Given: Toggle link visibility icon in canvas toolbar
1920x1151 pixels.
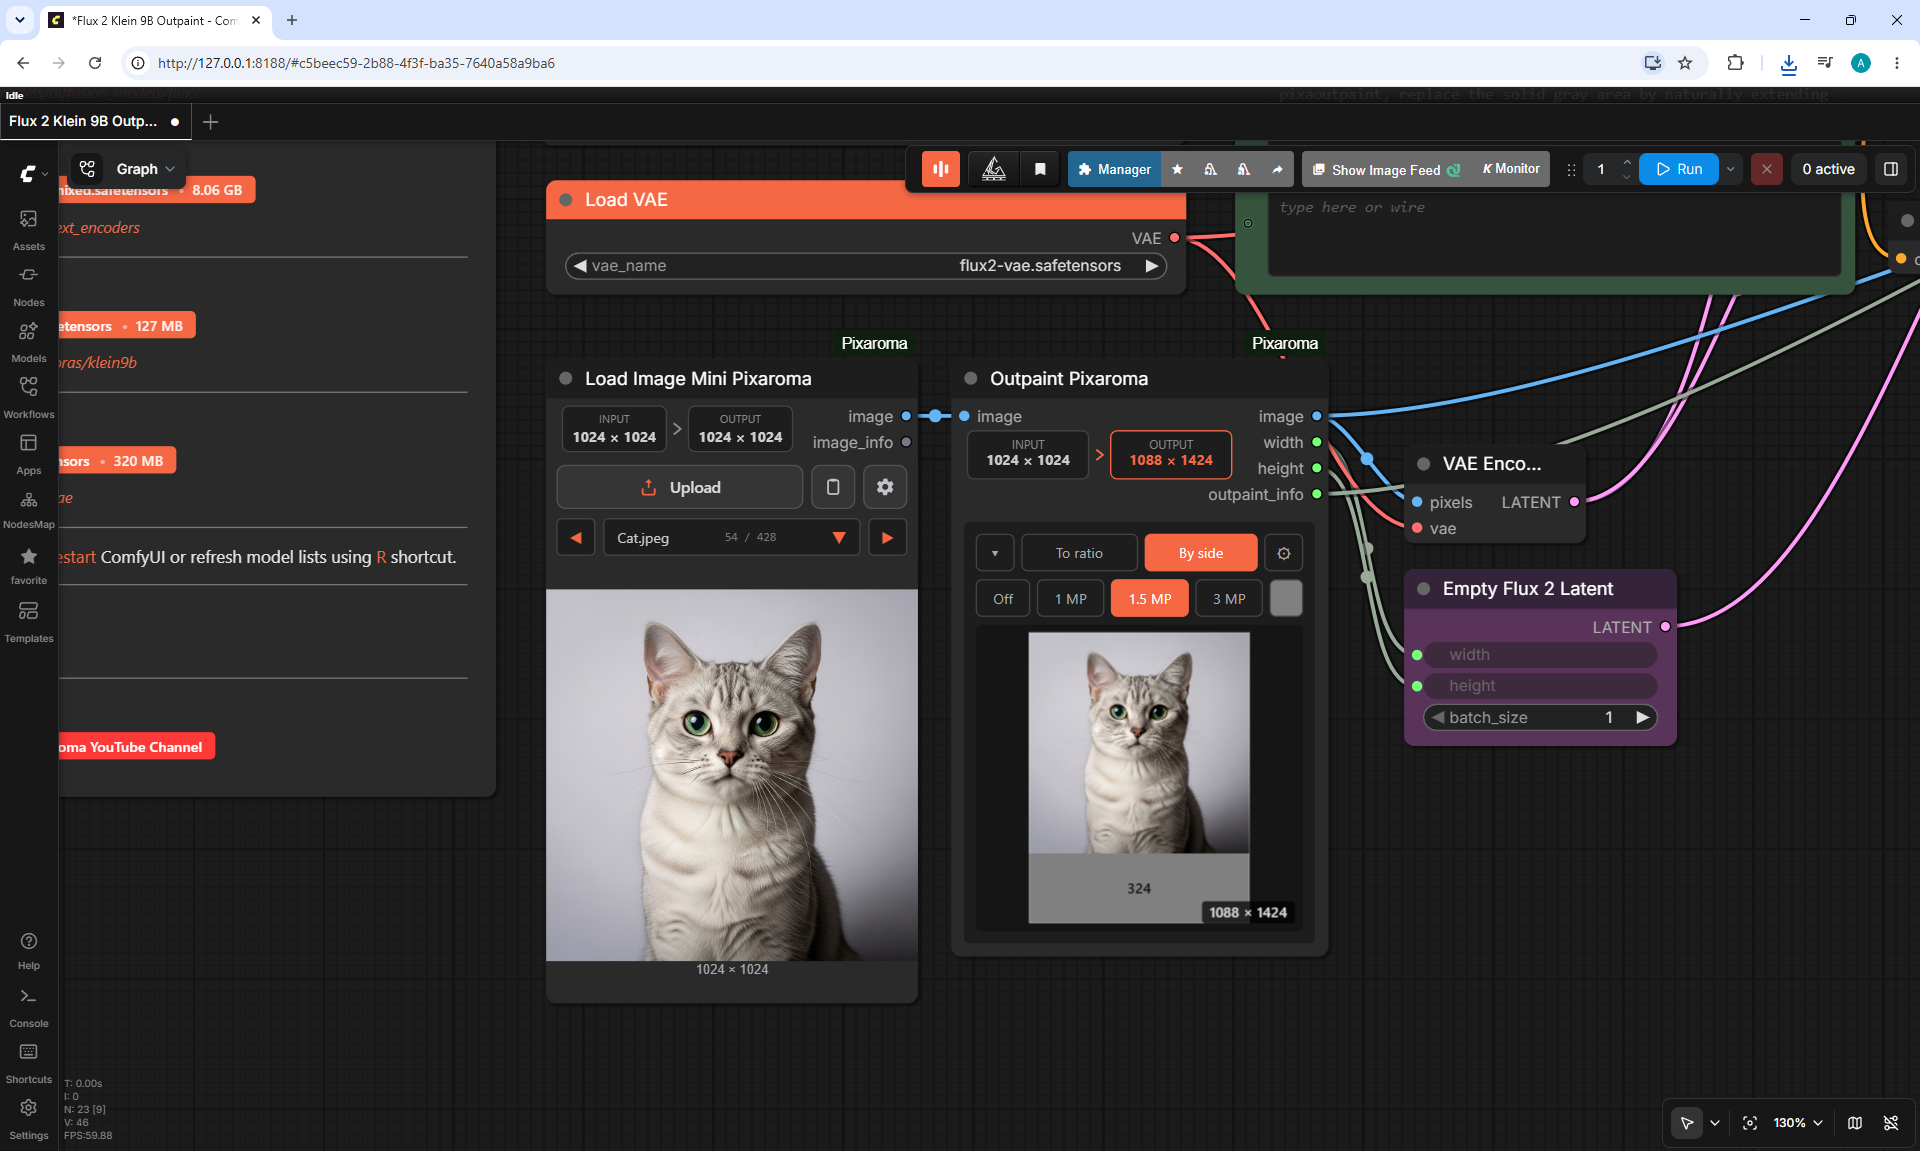Looking at the screenshot, I should 1891,1123.
